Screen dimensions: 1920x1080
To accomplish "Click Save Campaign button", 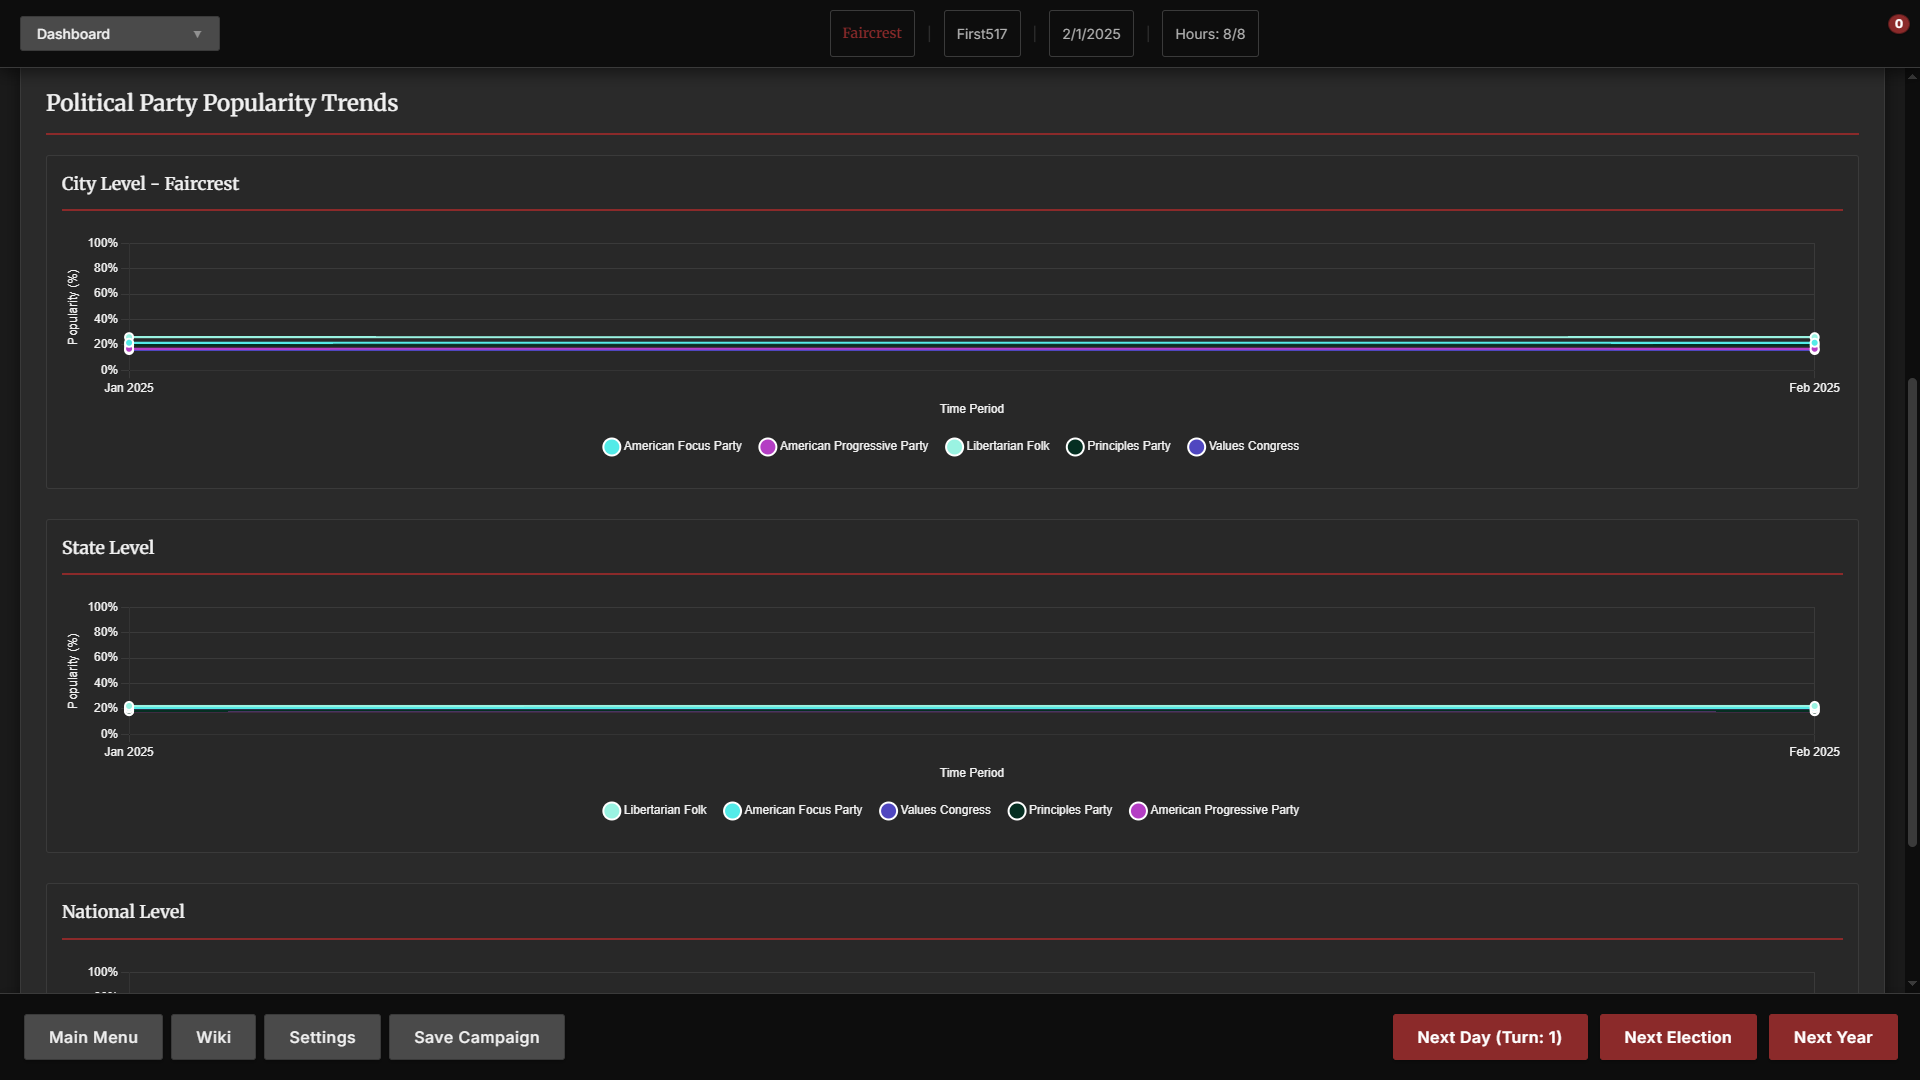I will point(476,1037).
